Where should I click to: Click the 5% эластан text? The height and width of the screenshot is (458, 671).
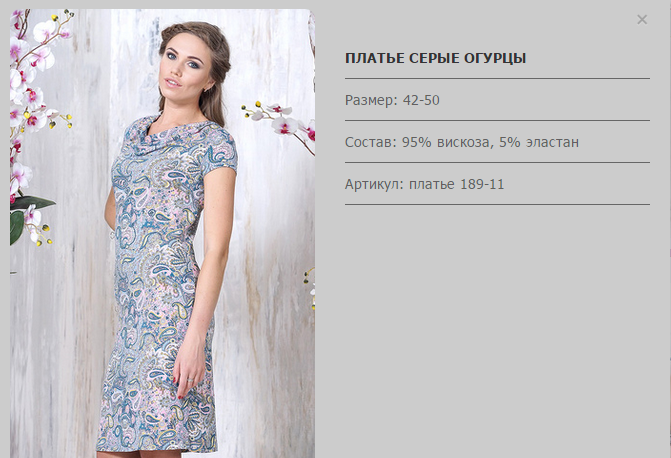pyautogui.click(x=539, y=142)
